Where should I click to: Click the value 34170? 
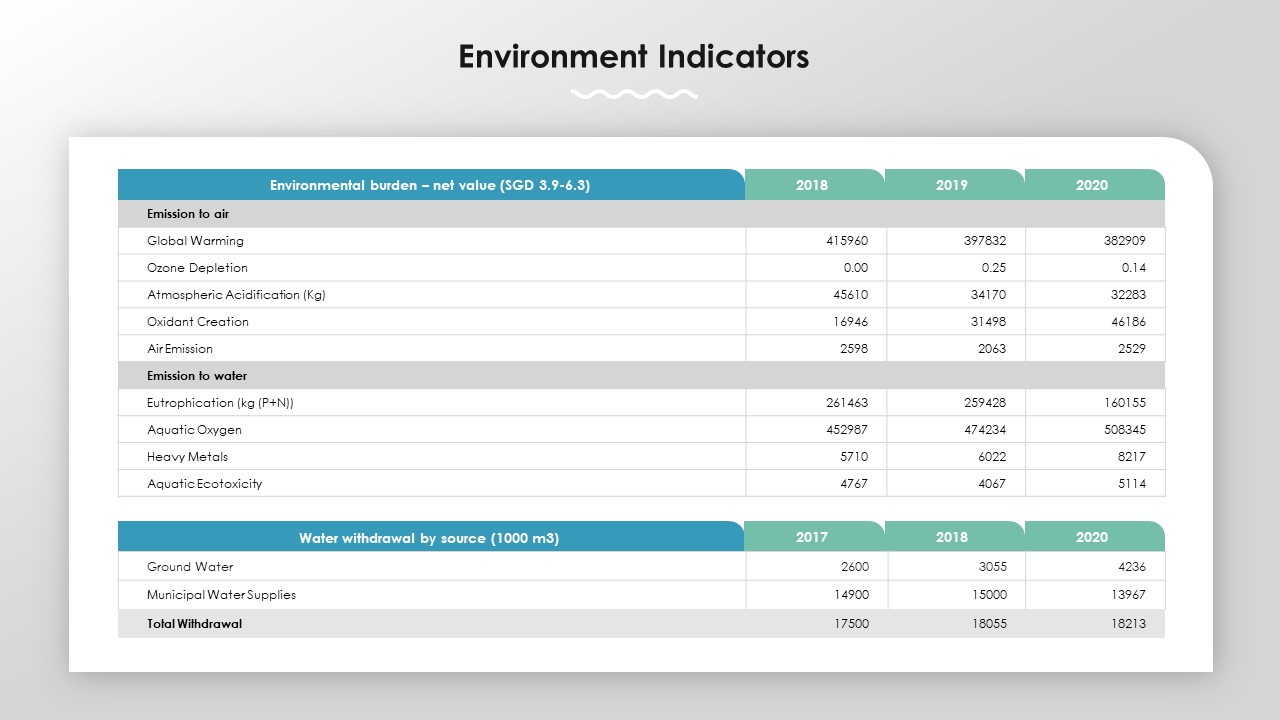click(x=989, y=295)
